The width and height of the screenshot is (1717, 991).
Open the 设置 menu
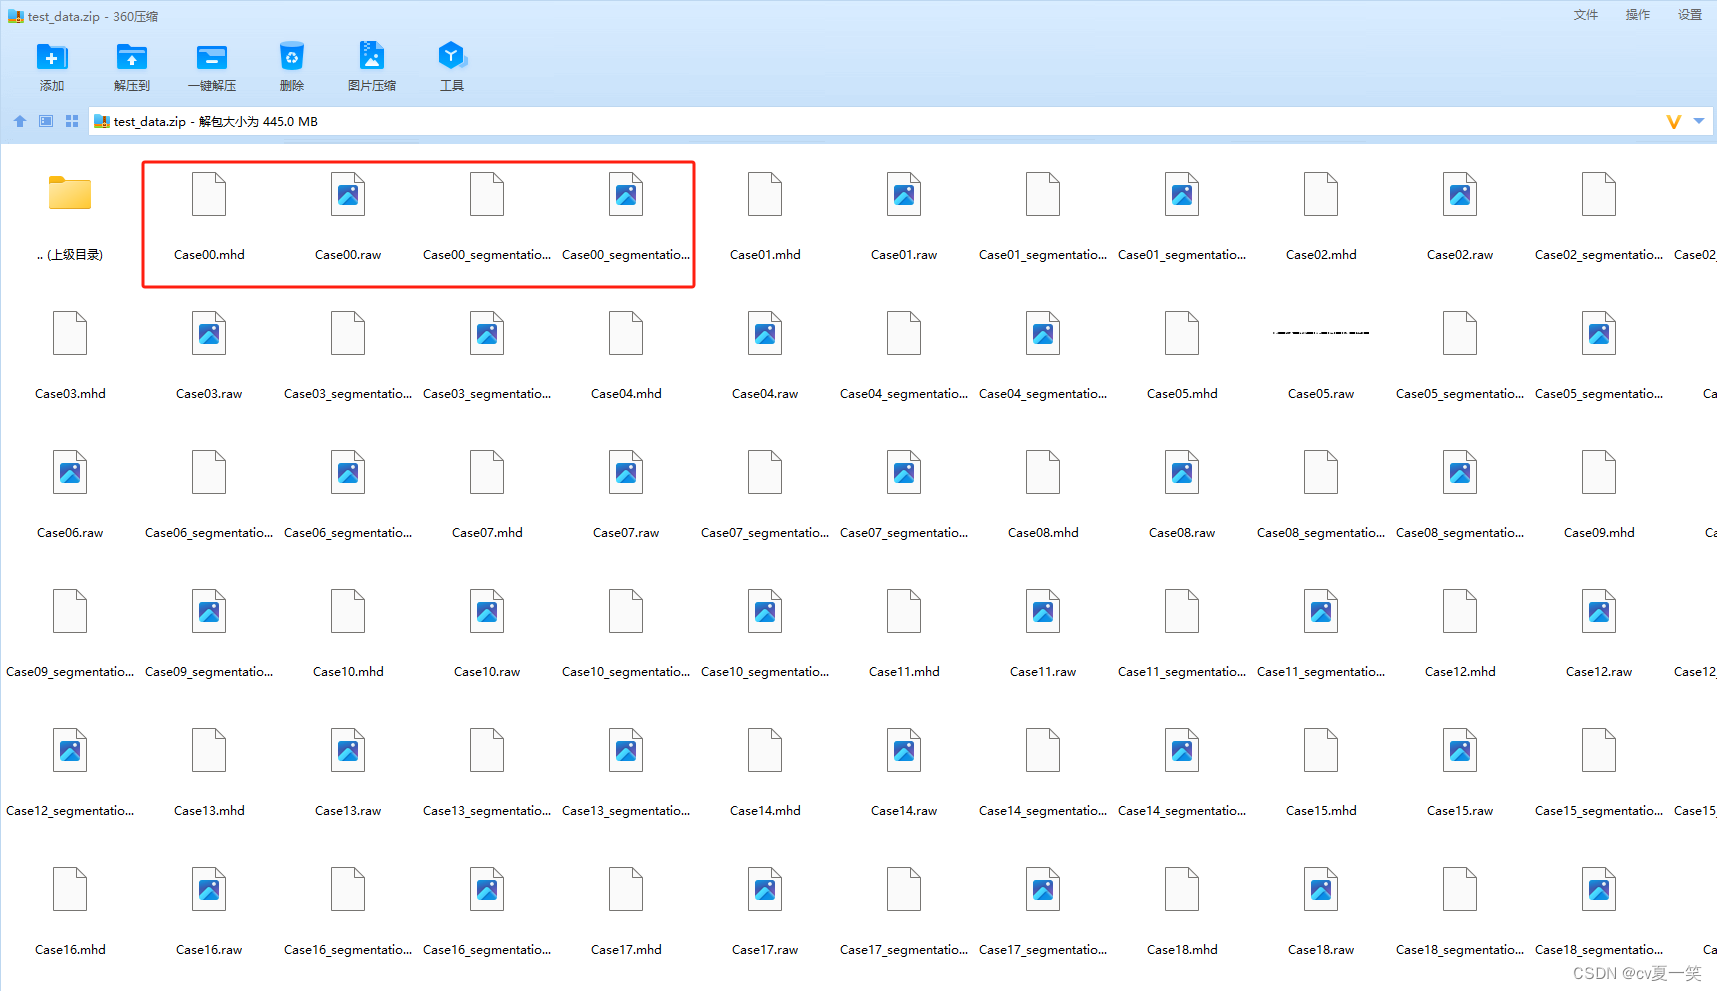click(x=1690, y=15)
